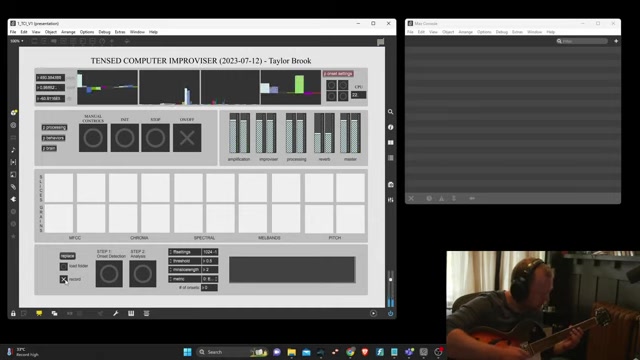This screenshot has width=640, height=360.
Task: Clear the Max Console with X icon
Action: (x=411, y=198)
